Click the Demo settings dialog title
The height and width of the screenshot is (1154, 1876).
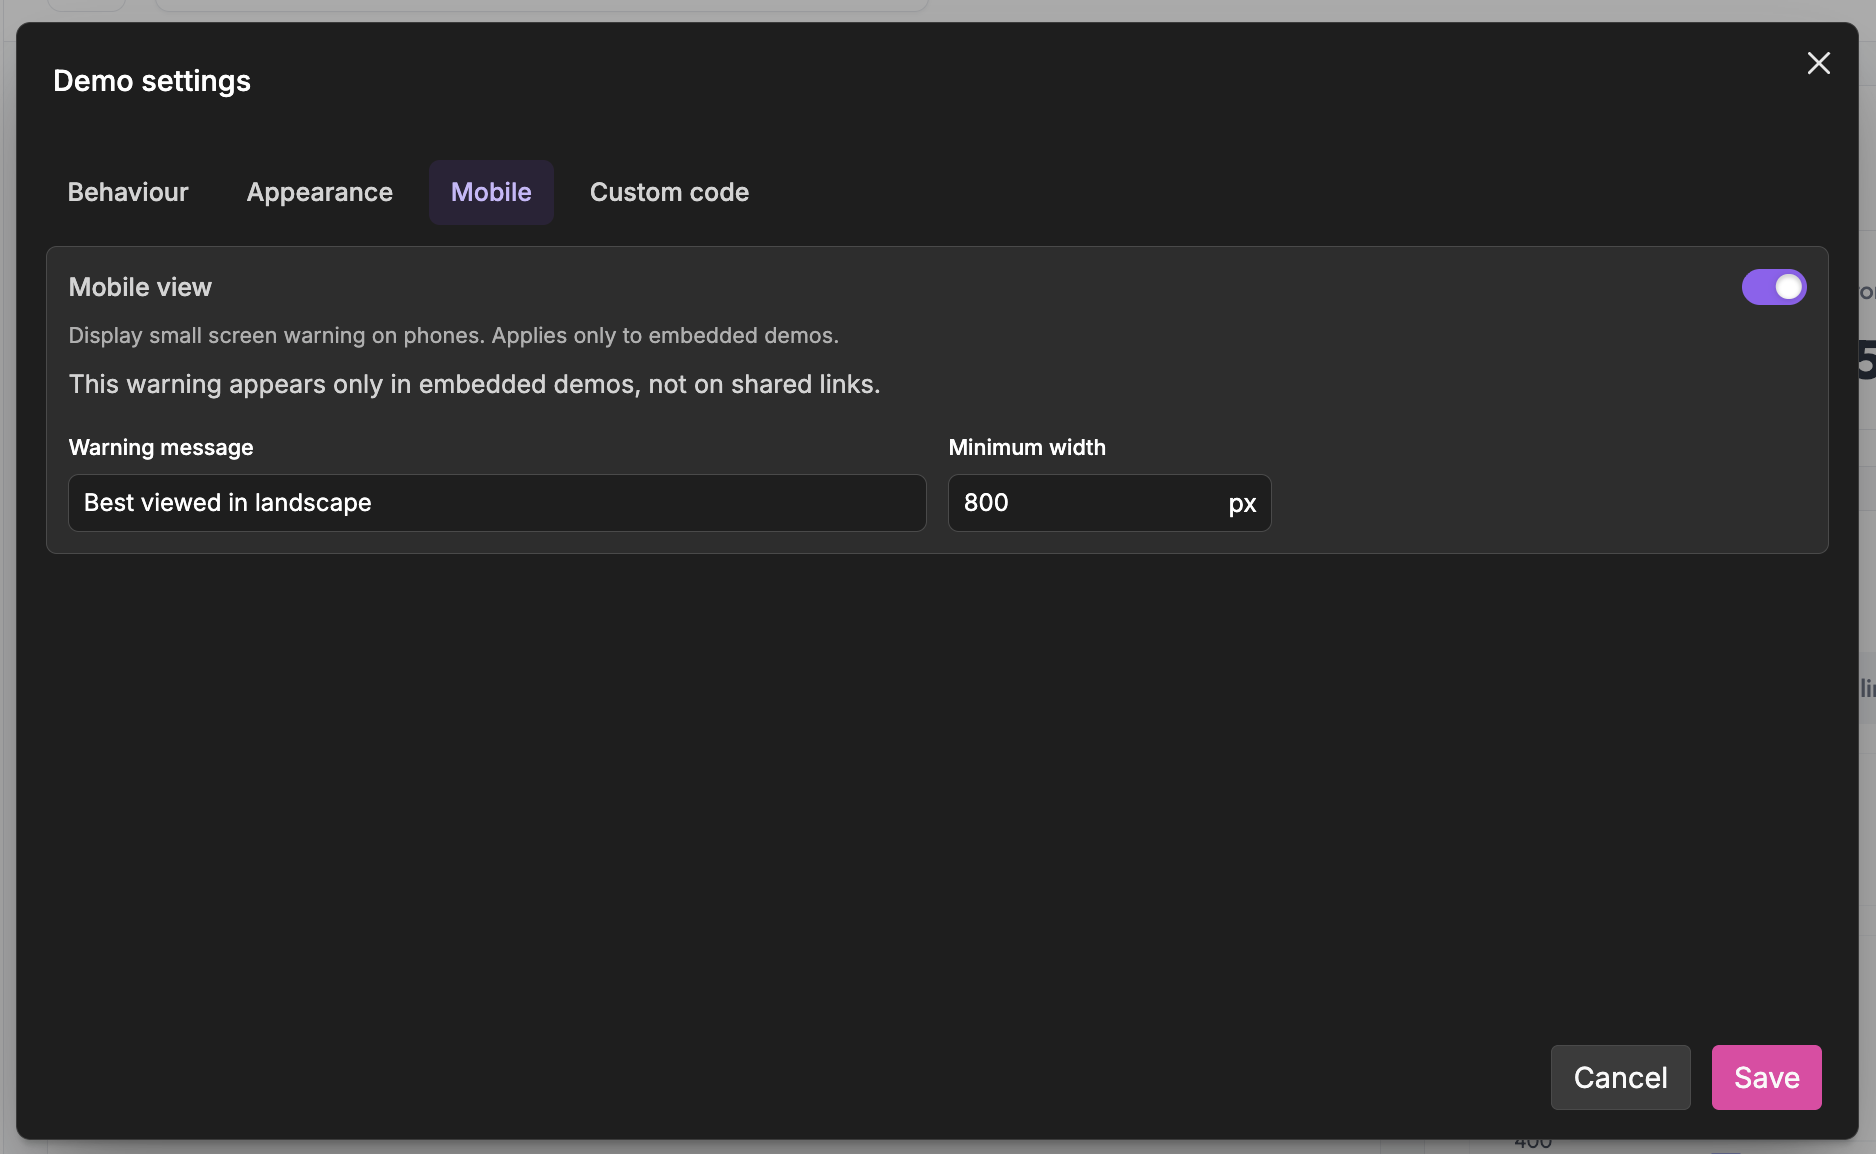(152, 81)
